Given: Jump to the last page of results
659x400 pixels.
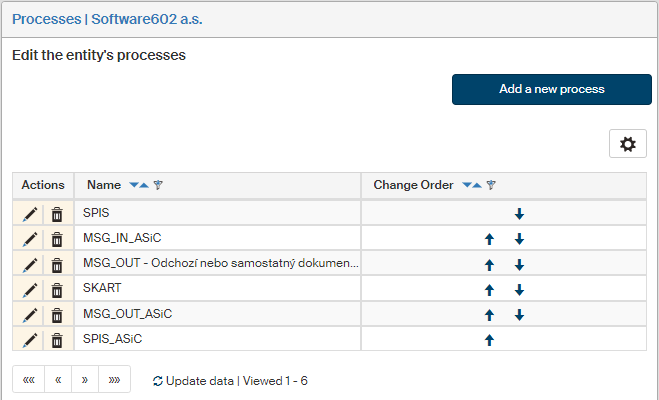Looking at the screenshot, I should pyautogui.click(x=115, y=381).
